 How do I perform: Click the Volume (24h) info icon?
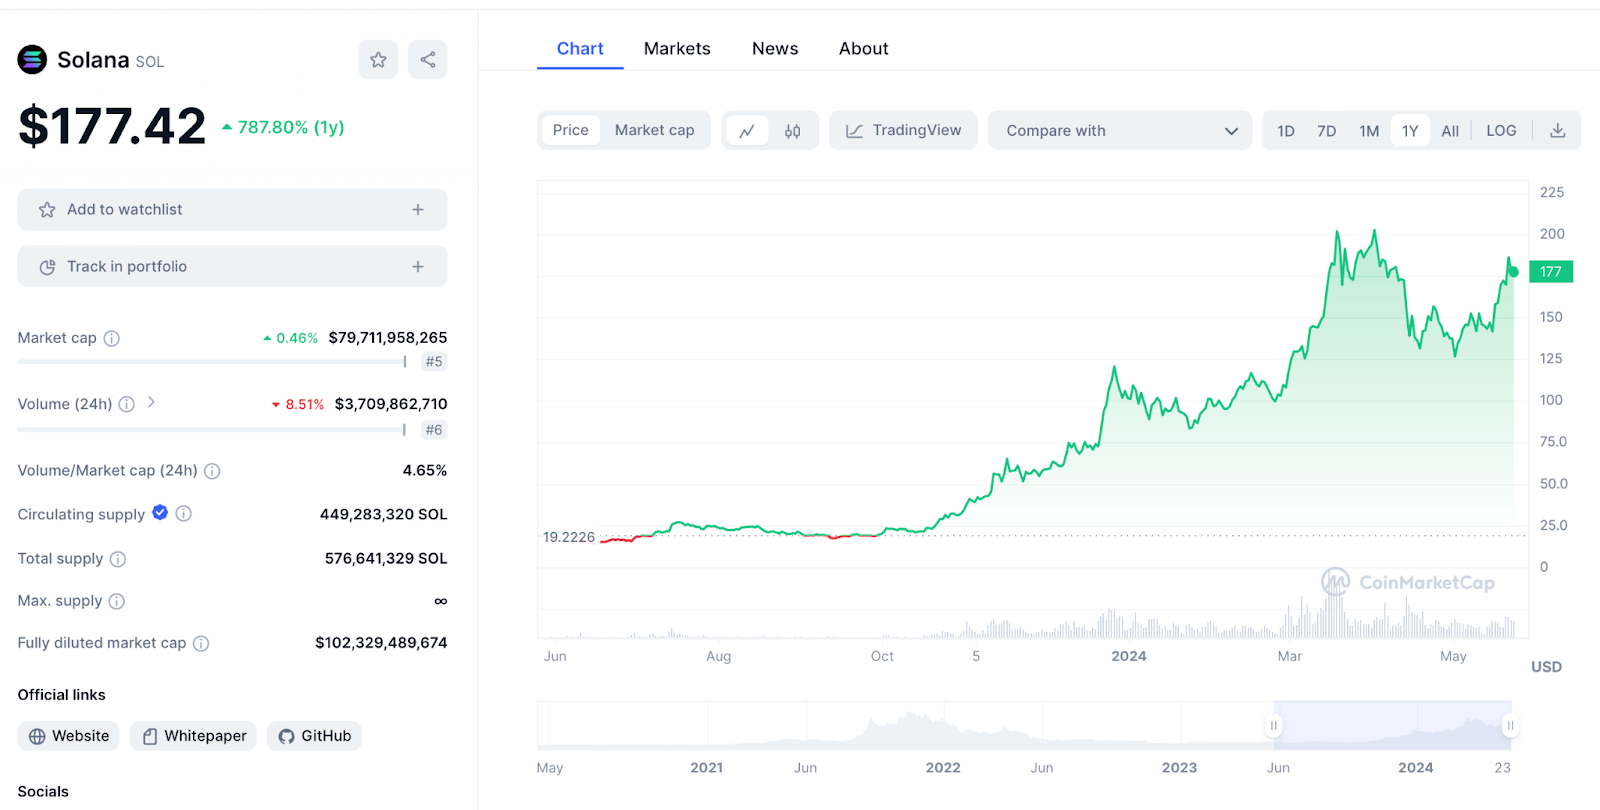coord(127,404)
